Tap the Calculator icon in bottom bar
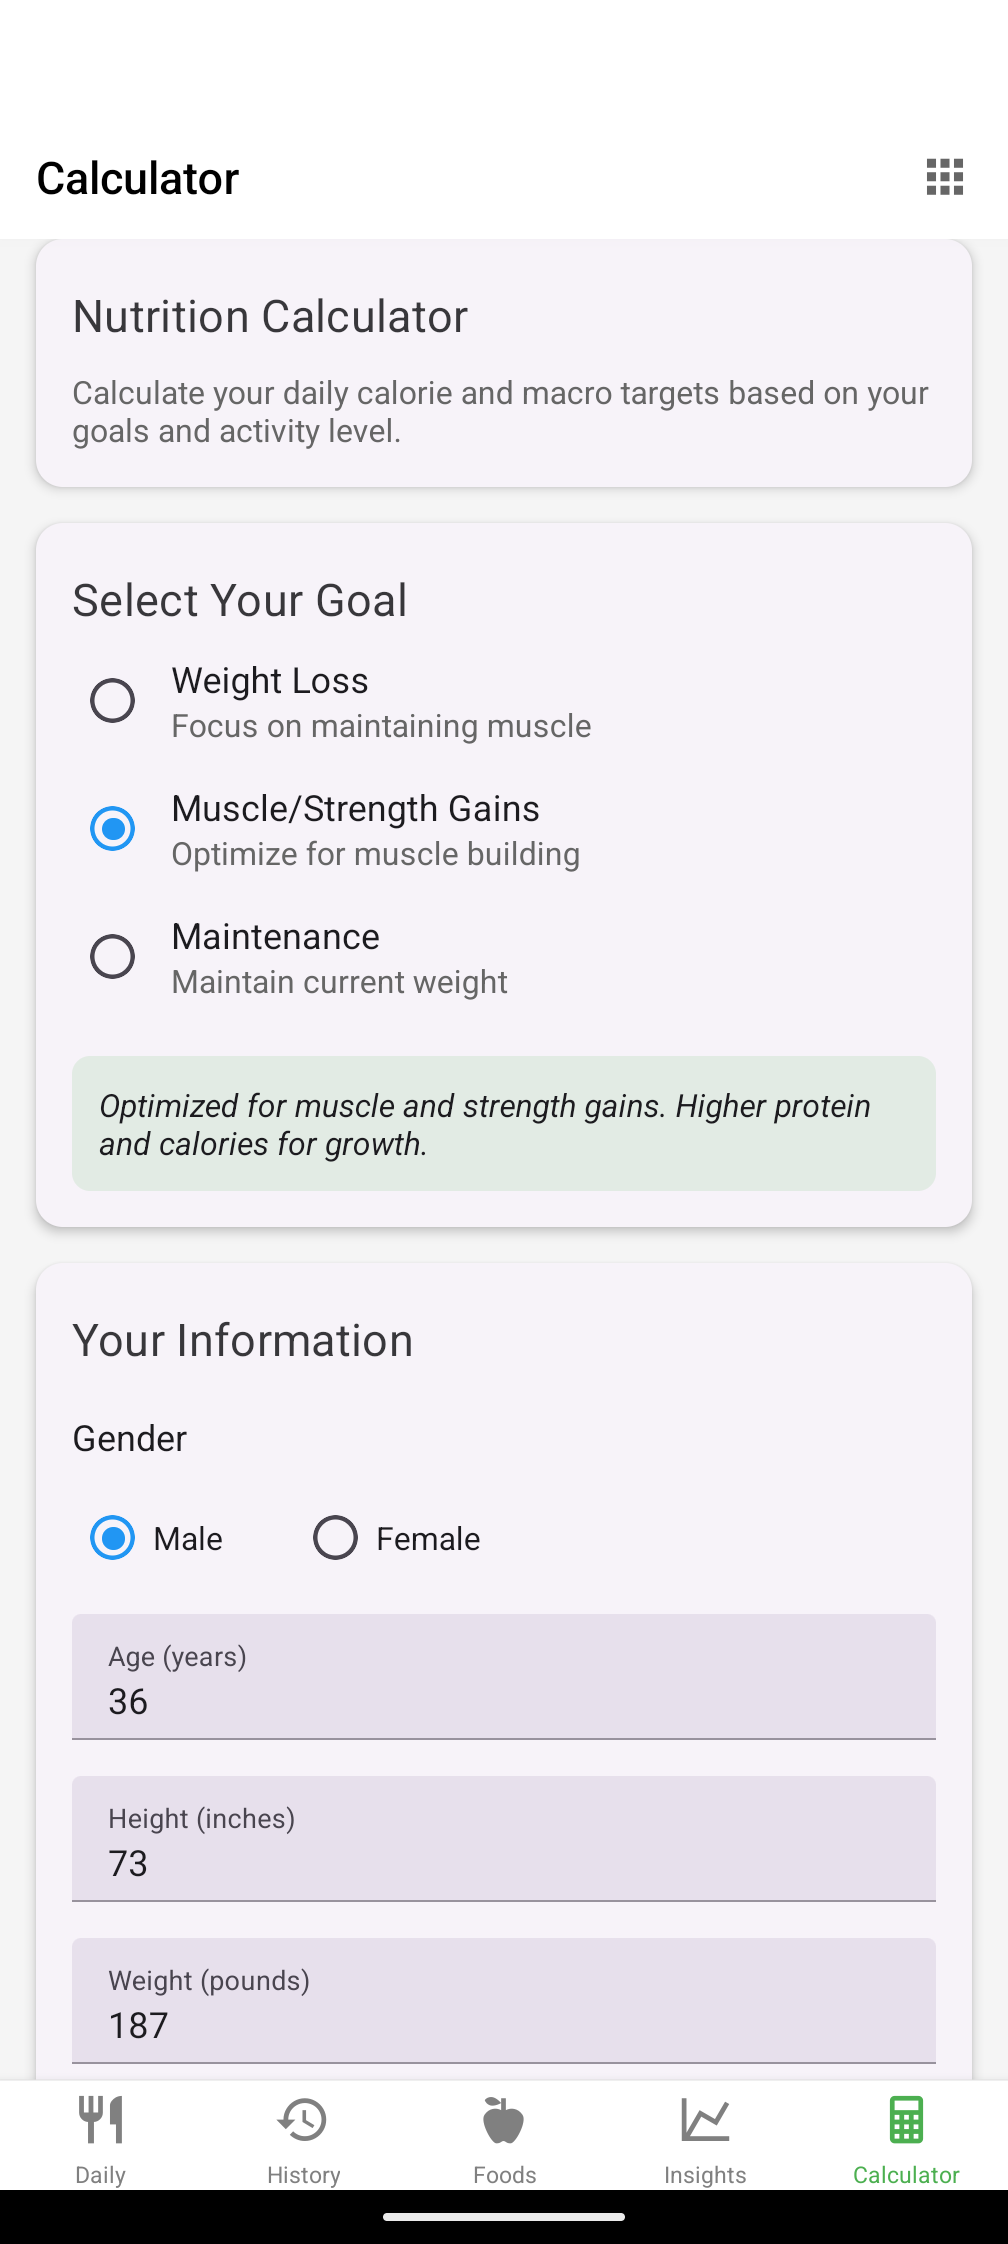The image size is (1008, 2244). [x=906, y=2120]
